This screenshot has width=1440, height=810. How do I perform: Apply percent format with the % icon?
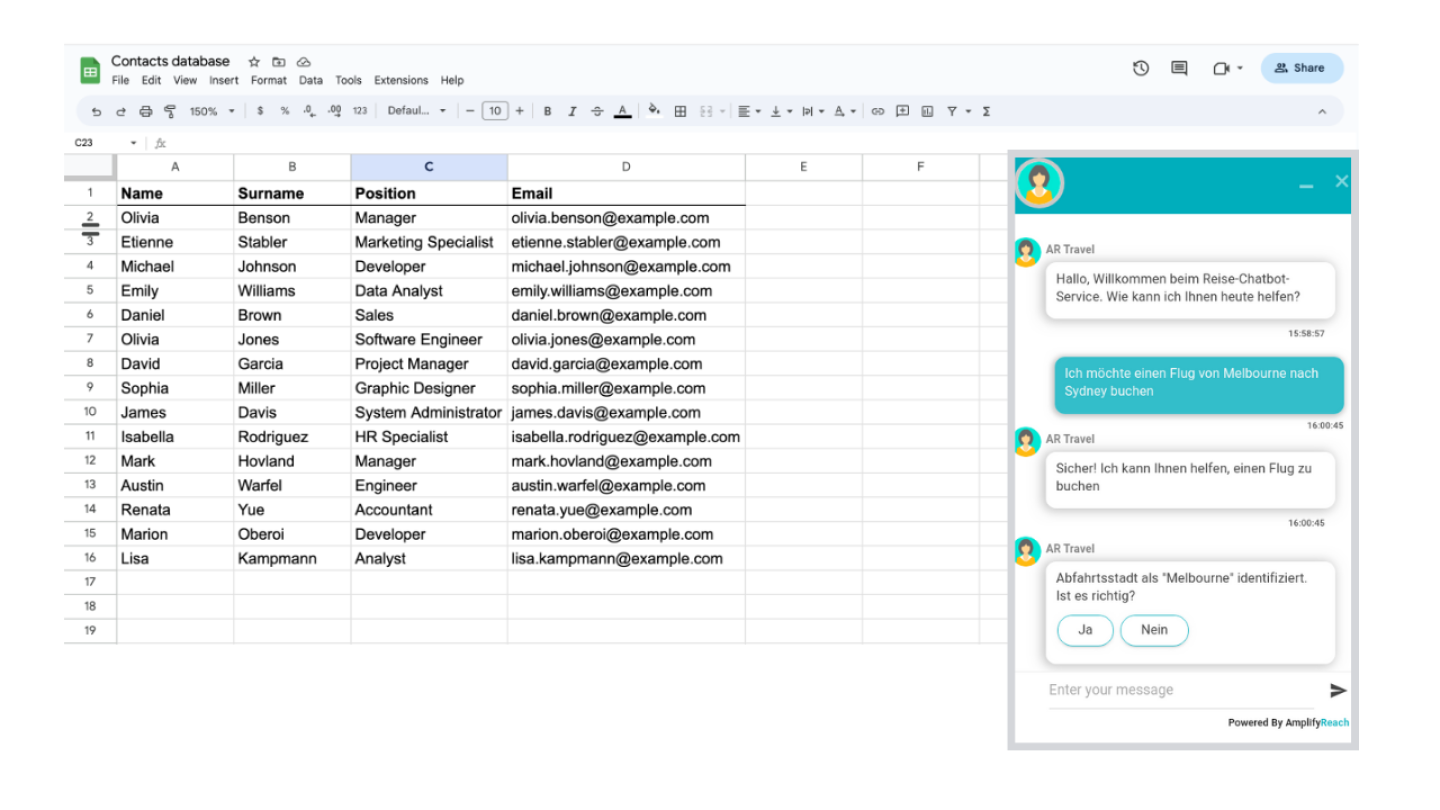(285, 112)
